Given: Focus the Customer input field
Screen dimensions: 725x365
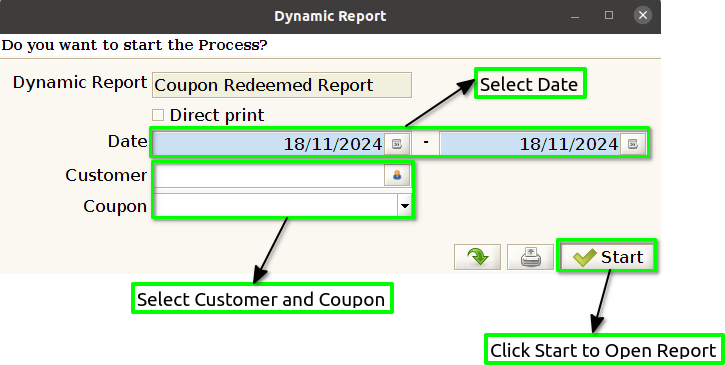Looking at the screenshot, I should [269, 175].
